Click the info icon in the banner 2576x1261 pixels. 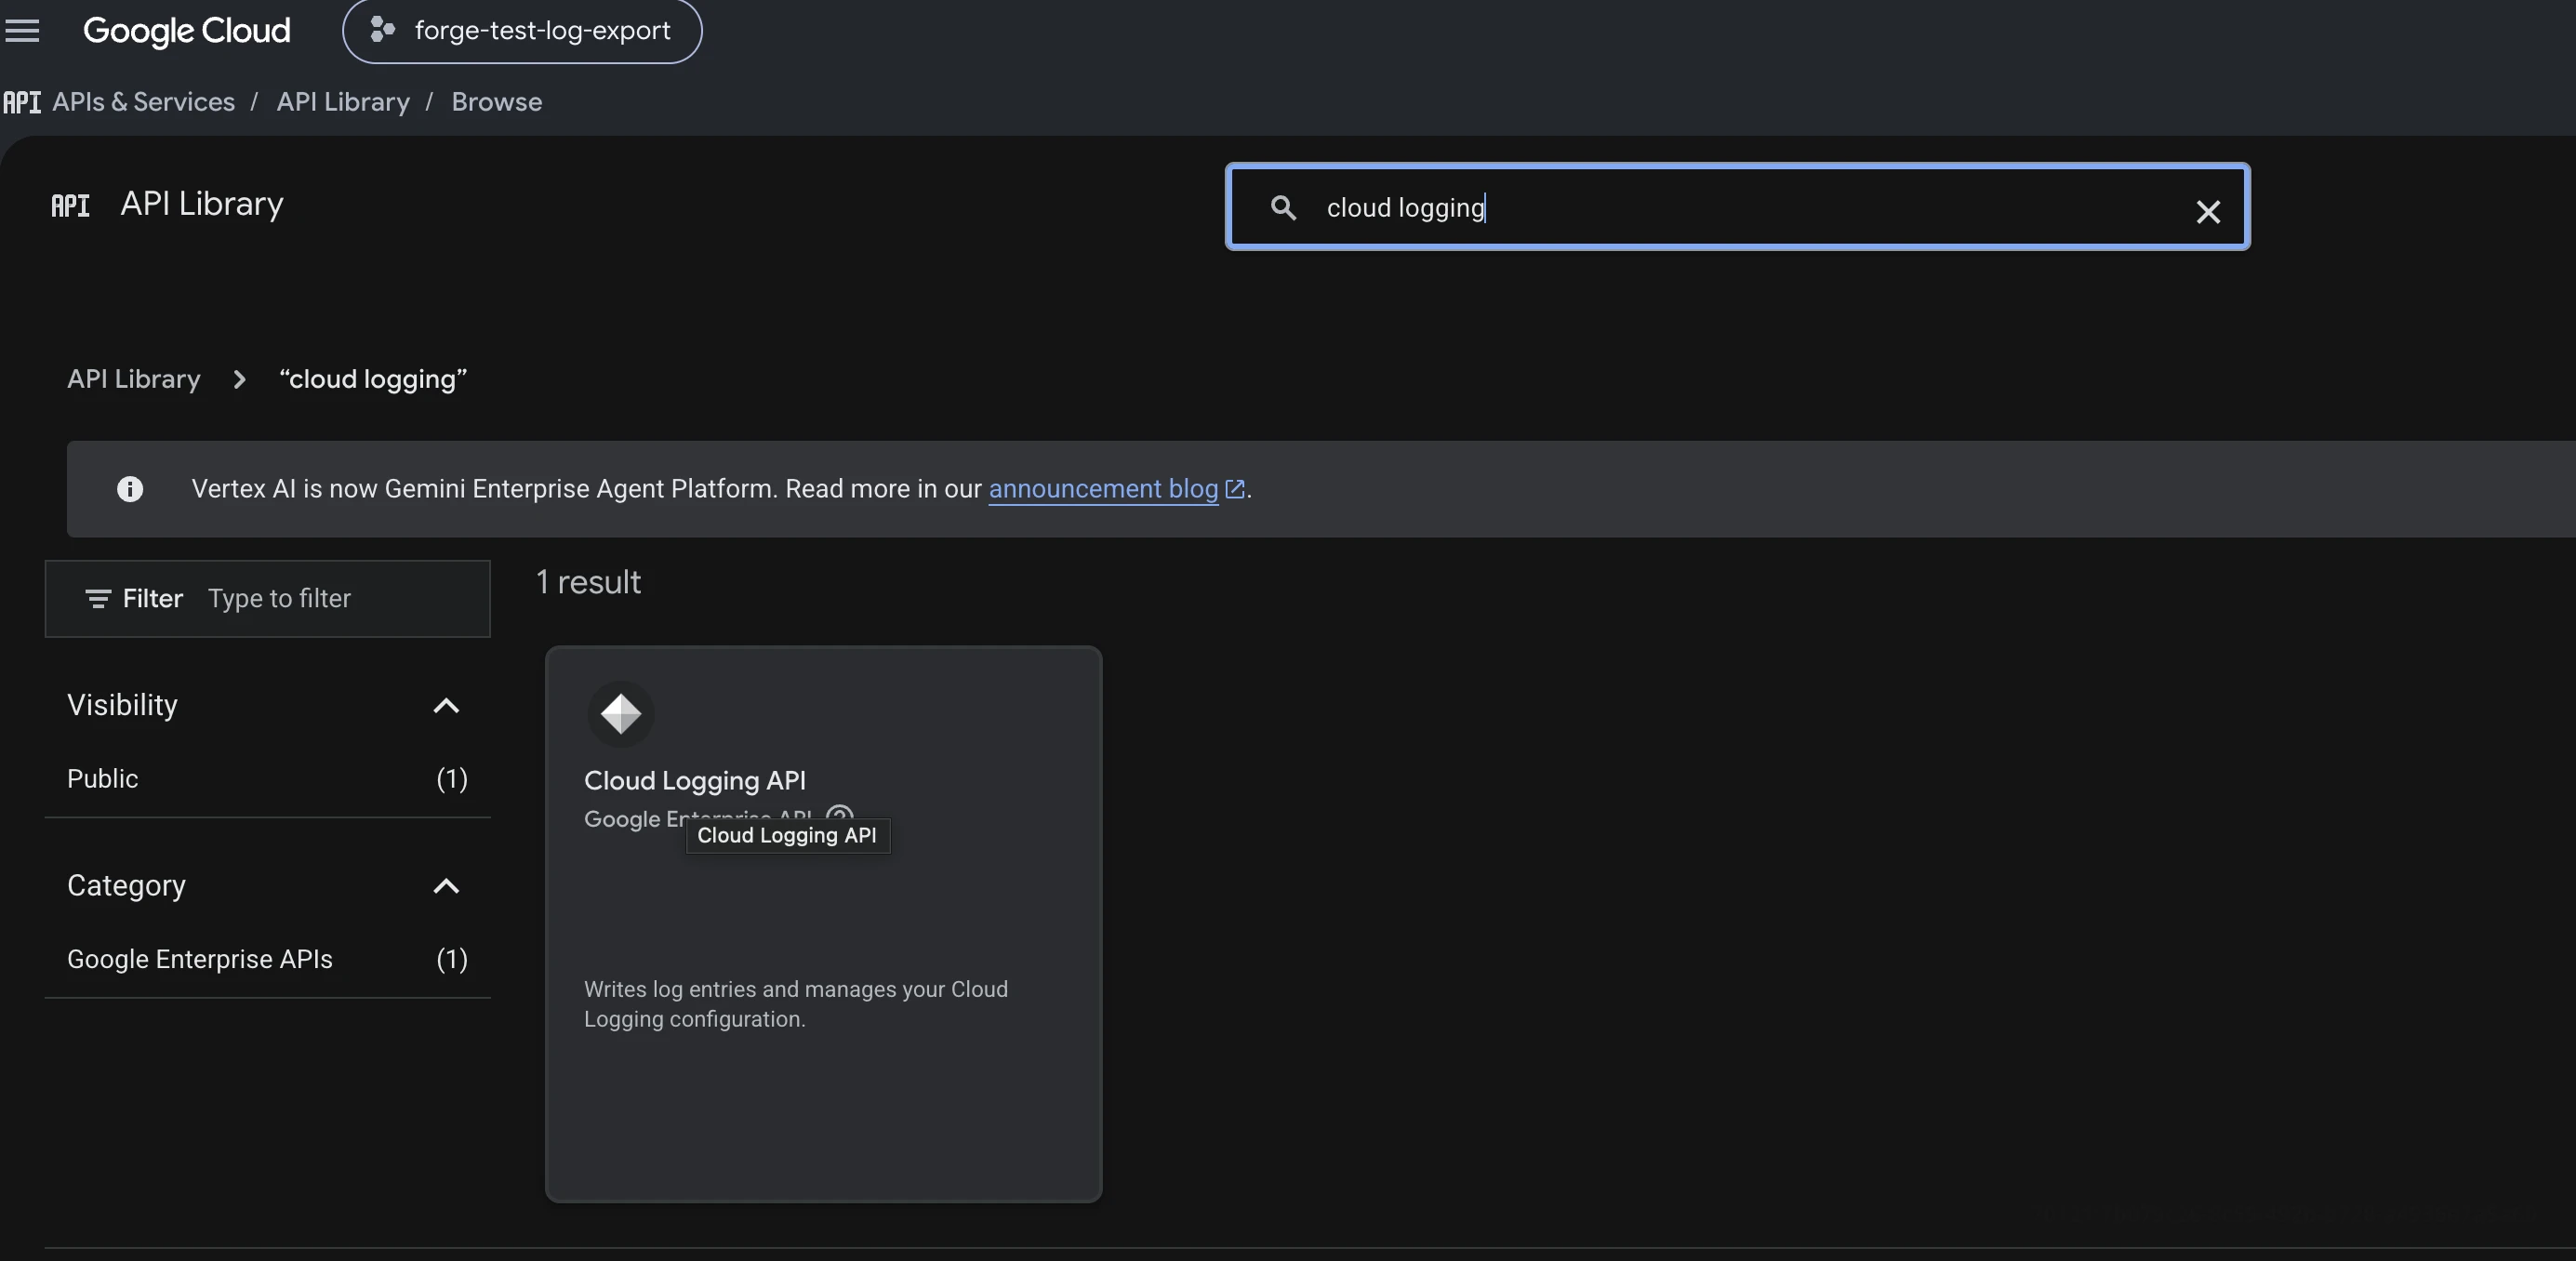(x=130, y=489)
